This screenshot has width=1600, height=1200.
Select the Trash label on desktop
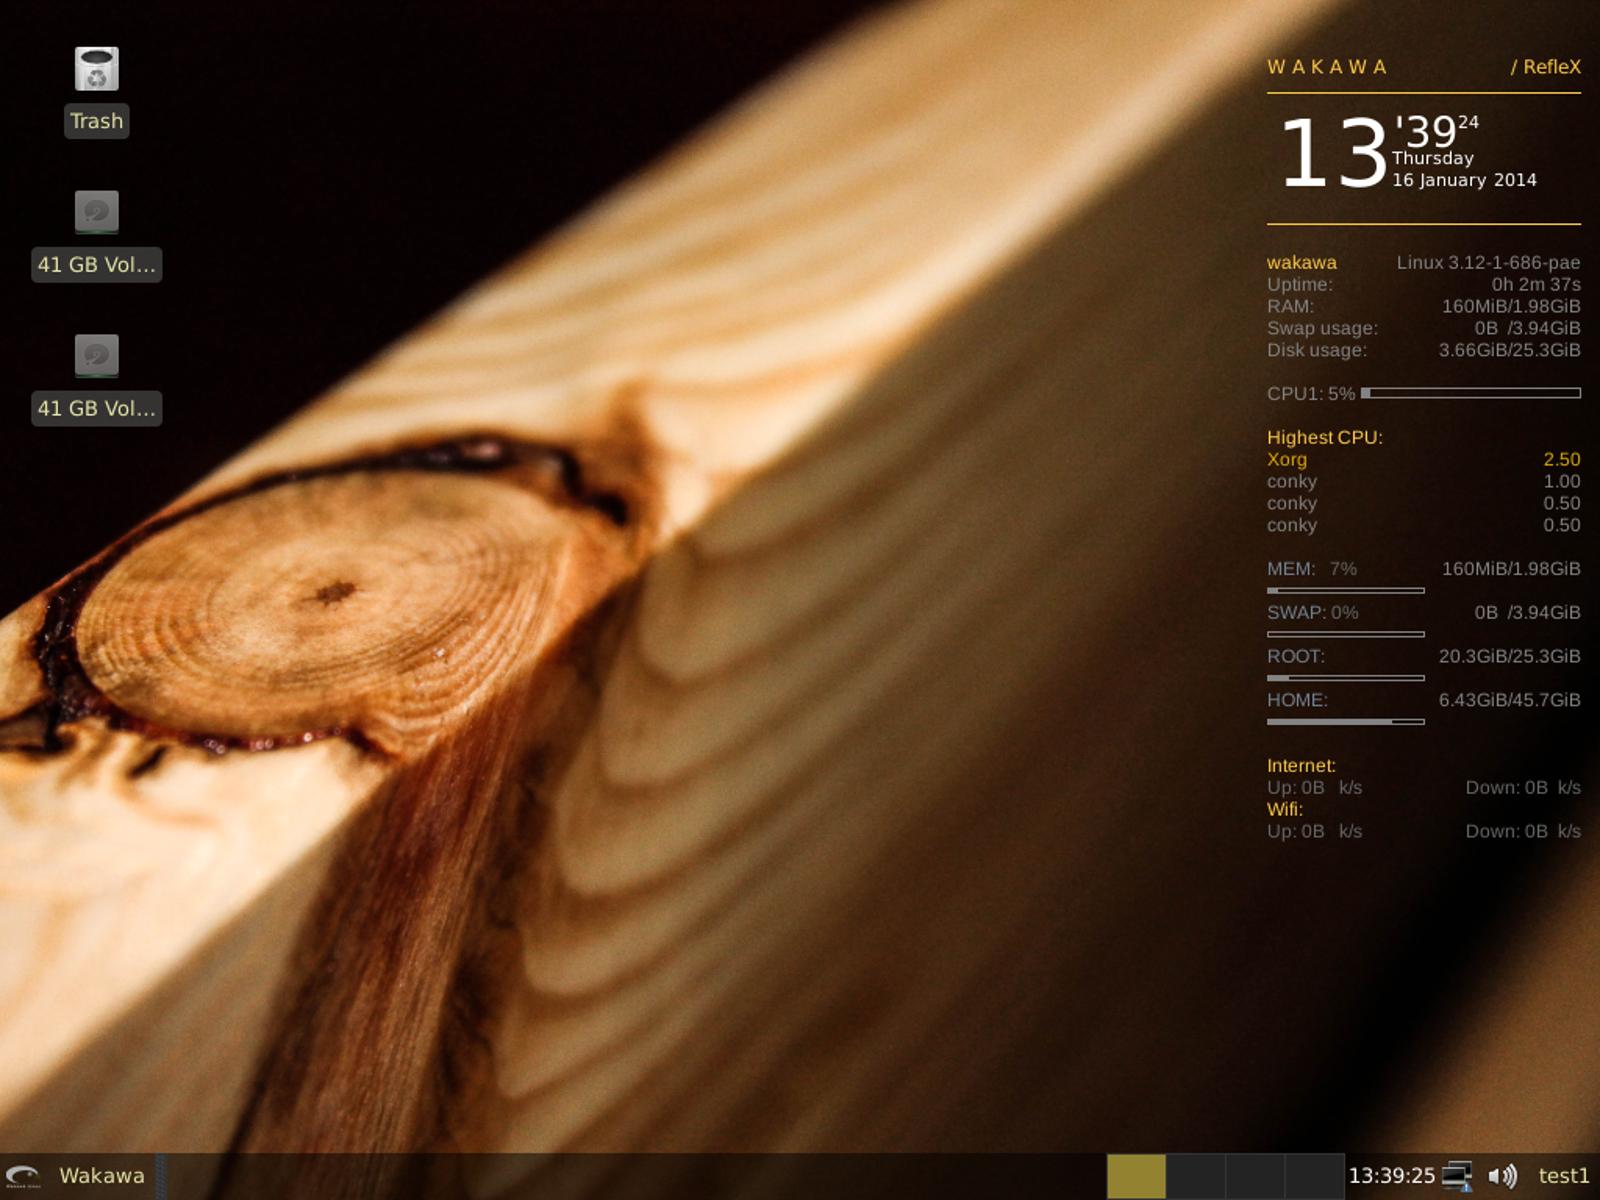[97, 121]
